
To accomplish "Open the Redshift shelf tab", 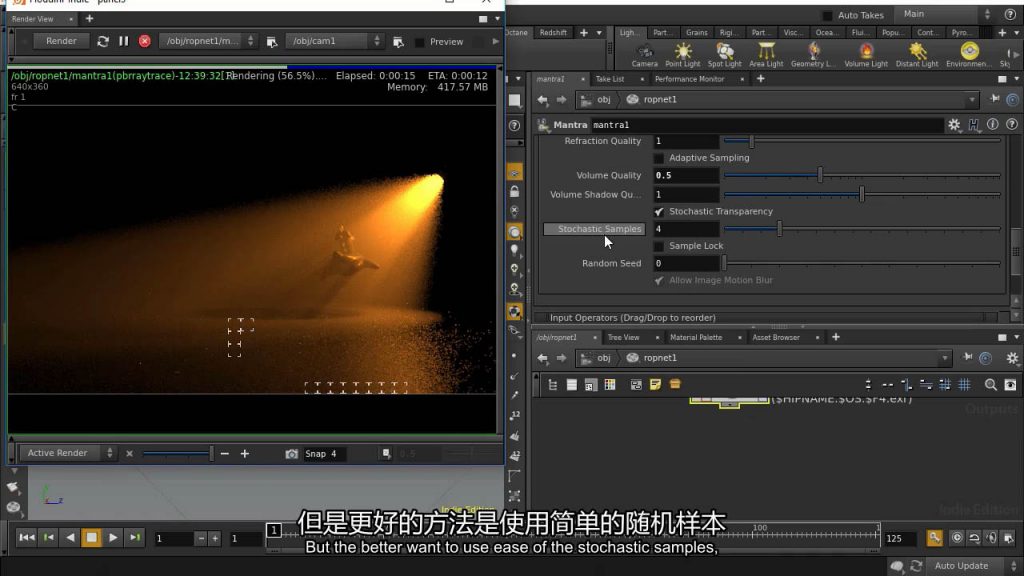I will [x=552, y=33].
